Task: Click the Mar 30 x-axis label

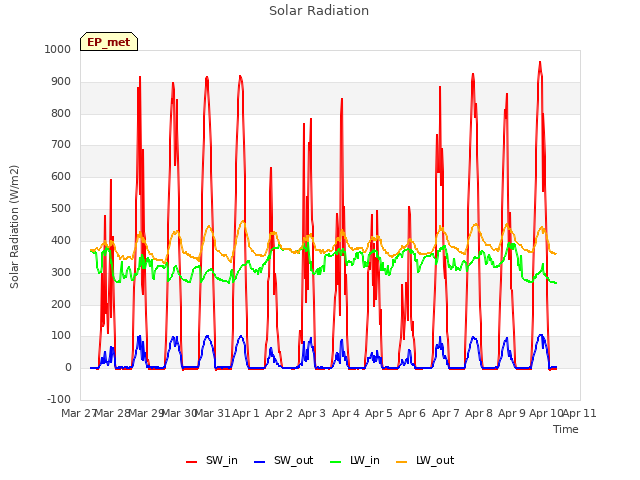Action: [180, 413]
